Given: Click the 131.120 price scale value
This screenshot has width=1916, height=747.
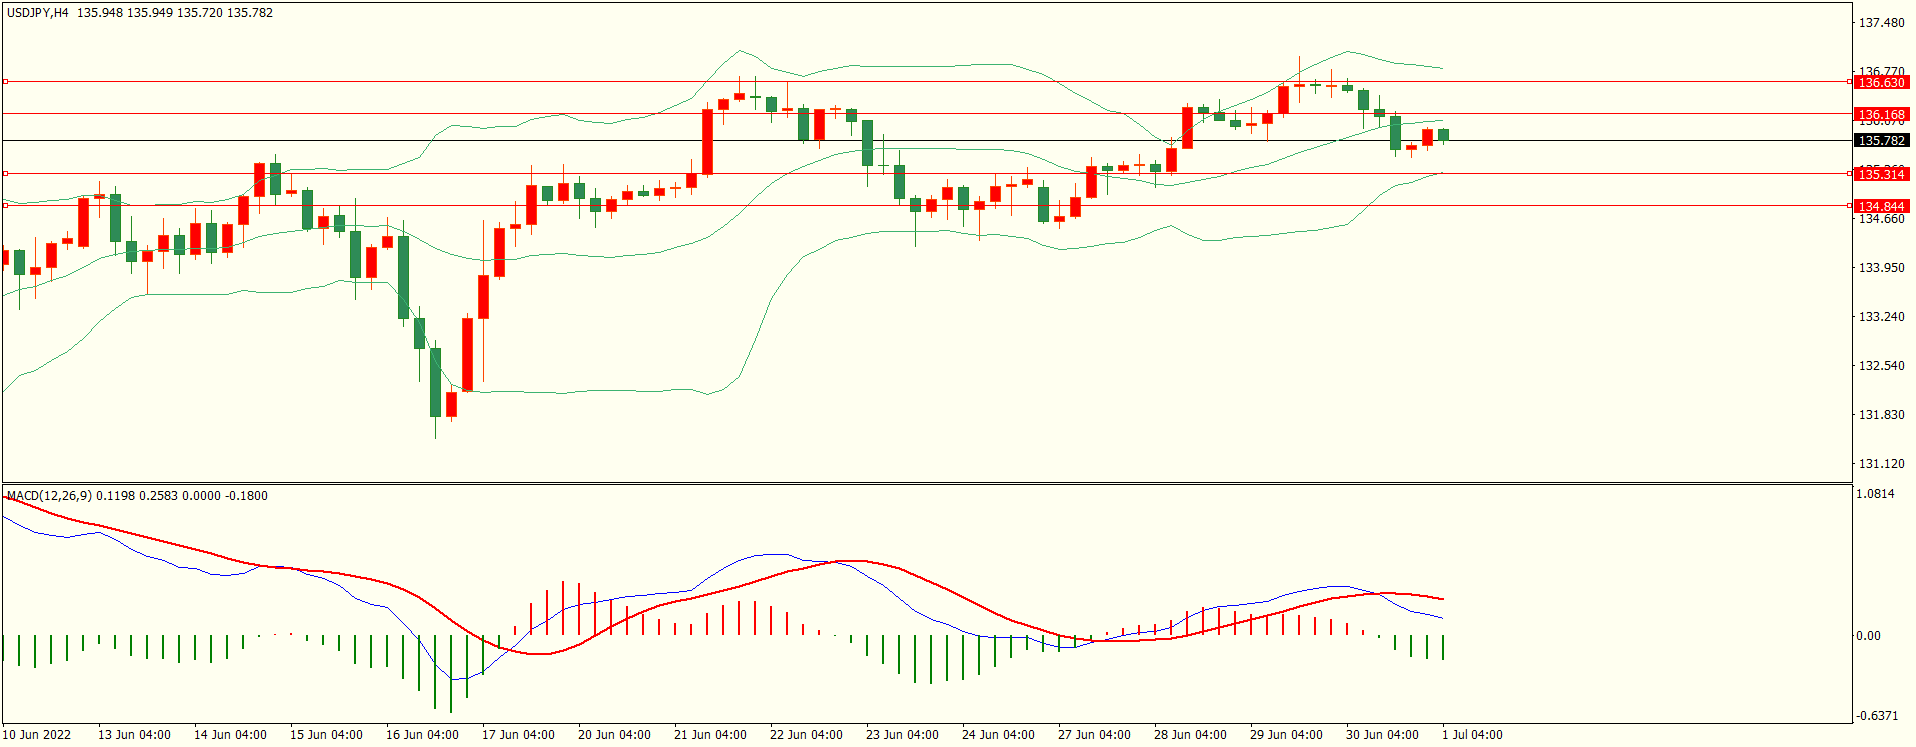Looking at the screenshot, I should pyautogui.click(x=1881, y=464).
